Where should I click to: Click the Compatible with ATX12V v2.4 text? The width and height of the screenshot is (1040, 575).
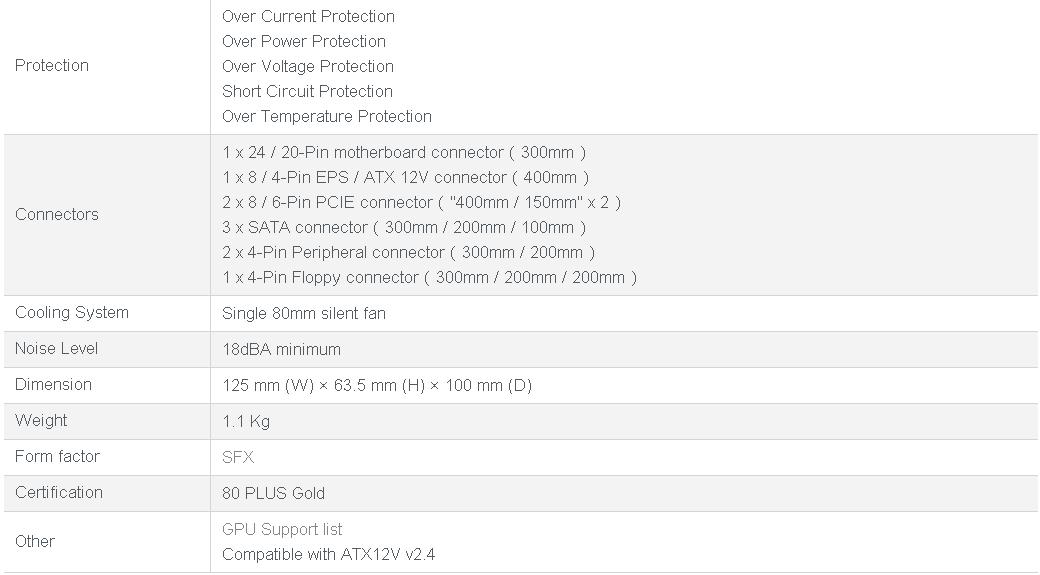coord(328,554)
